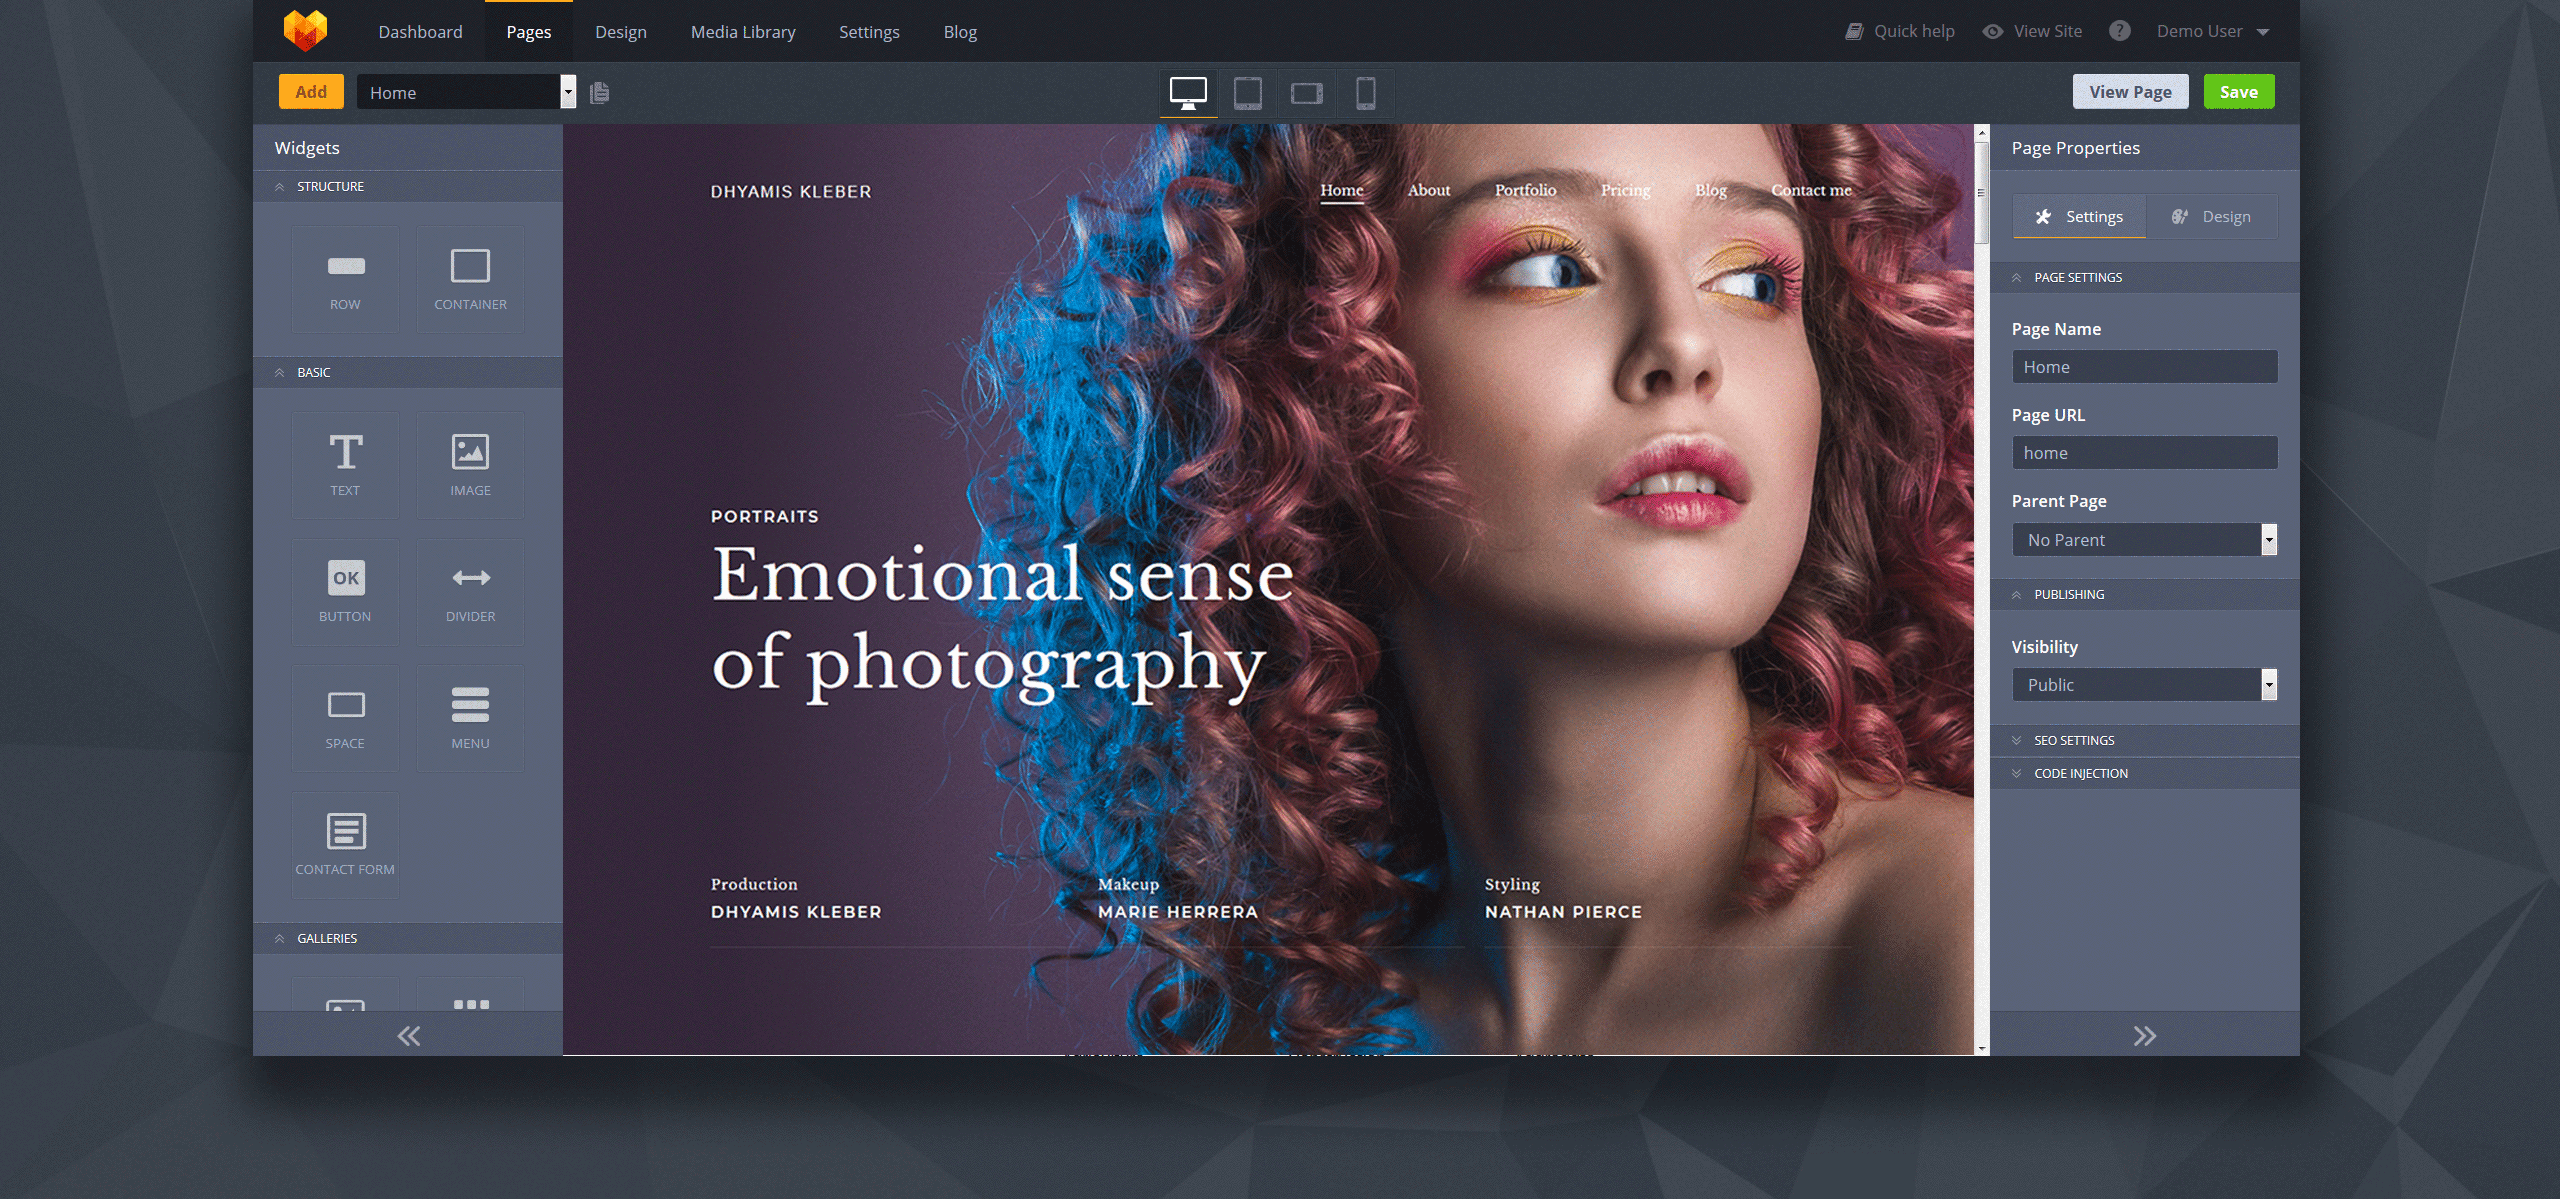Select the DHYAMIS KLEBER site title text
This screenshot has height=1199, width=2560.
coord(791,192)
